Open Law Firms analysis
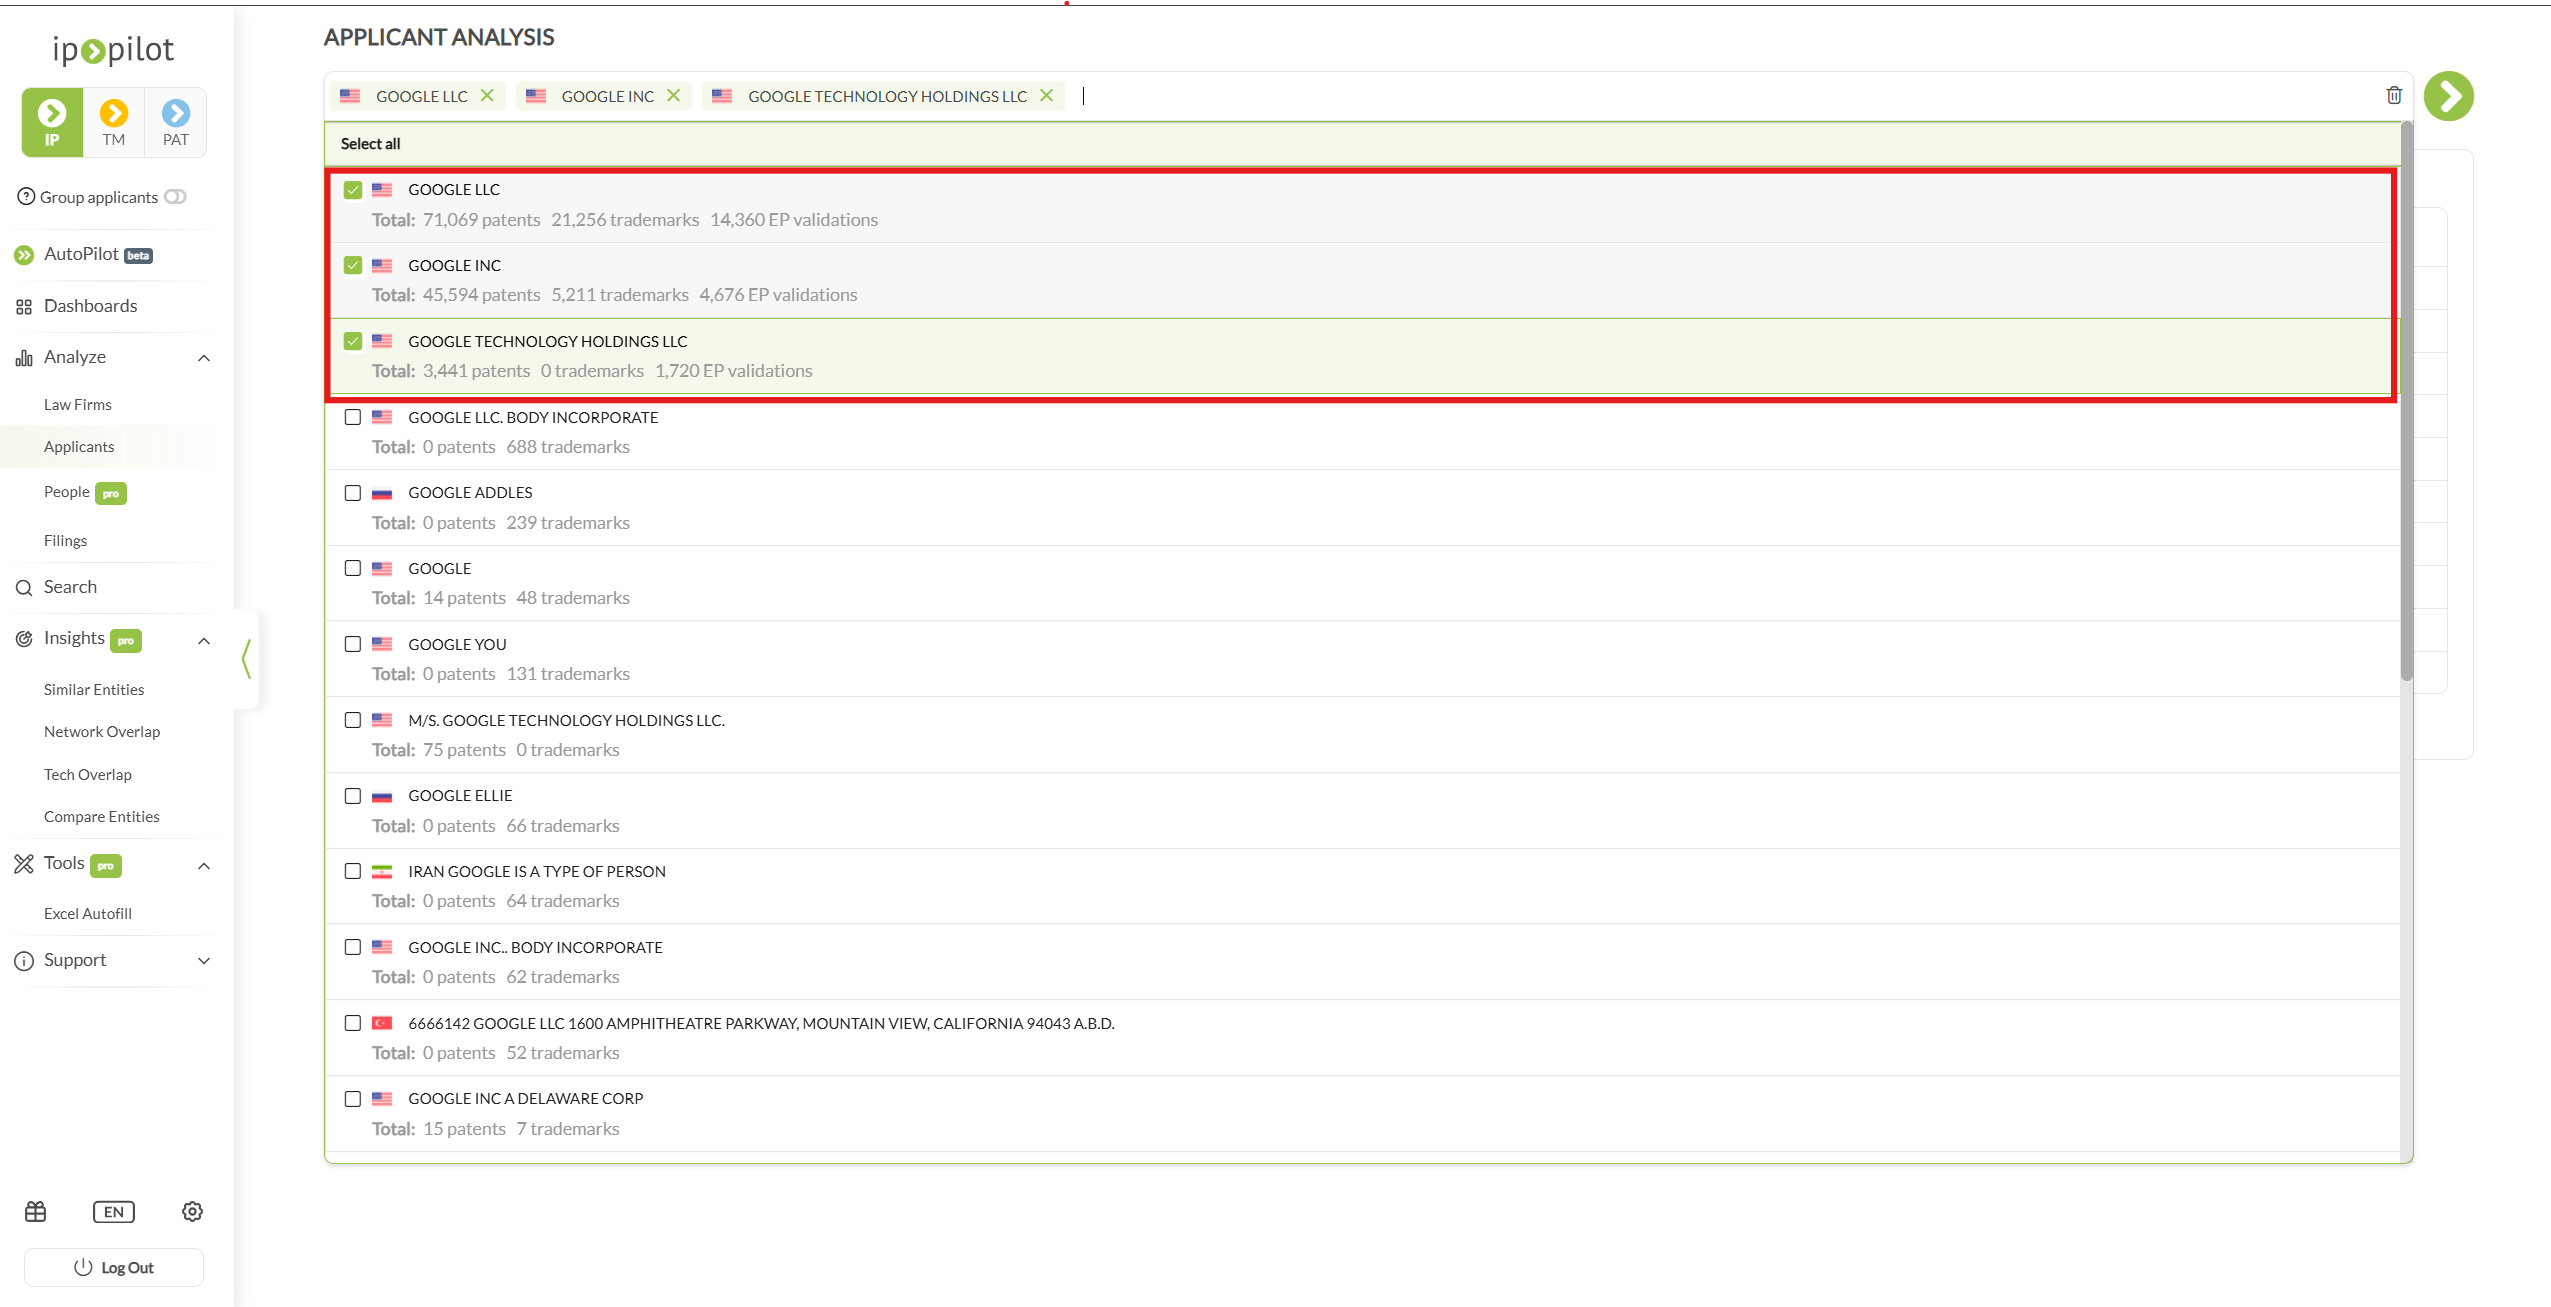This screenshot has height=1307, width=2551. (x=77, y=404)
